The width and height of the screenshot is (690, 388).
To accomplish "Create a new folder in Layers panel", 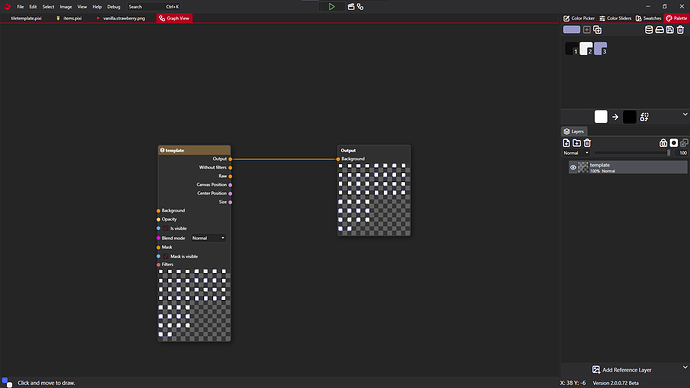I will point(576,143).
